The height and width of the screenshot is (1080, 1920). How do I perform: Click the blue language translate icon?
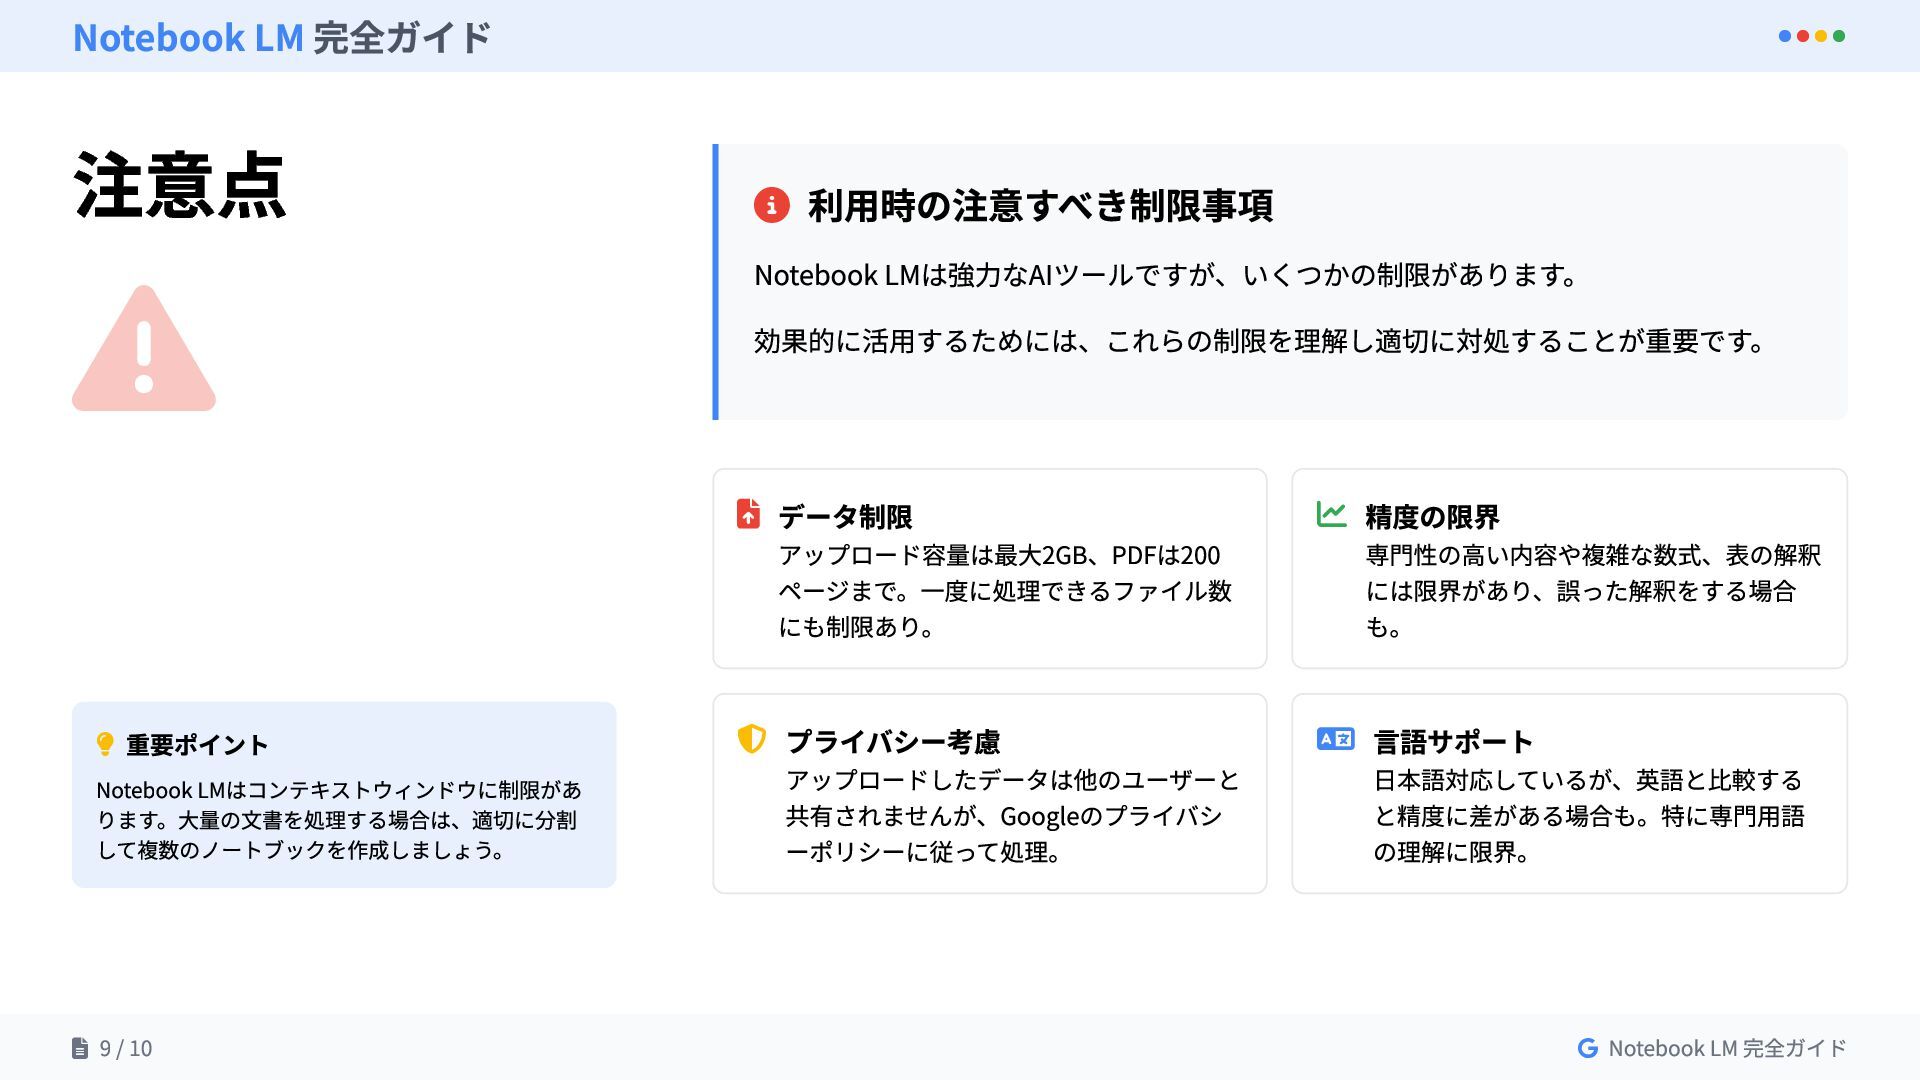1335,739
